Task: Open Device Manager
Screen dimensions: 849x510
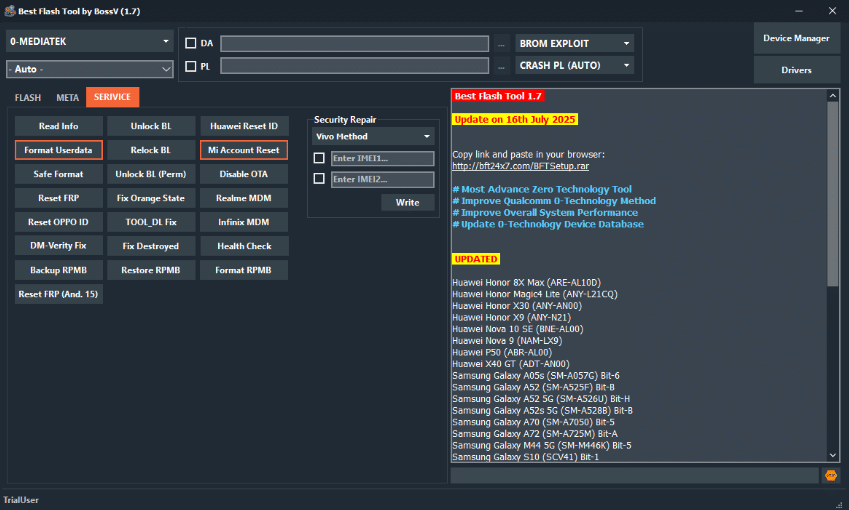Action: tap(796, 38)
